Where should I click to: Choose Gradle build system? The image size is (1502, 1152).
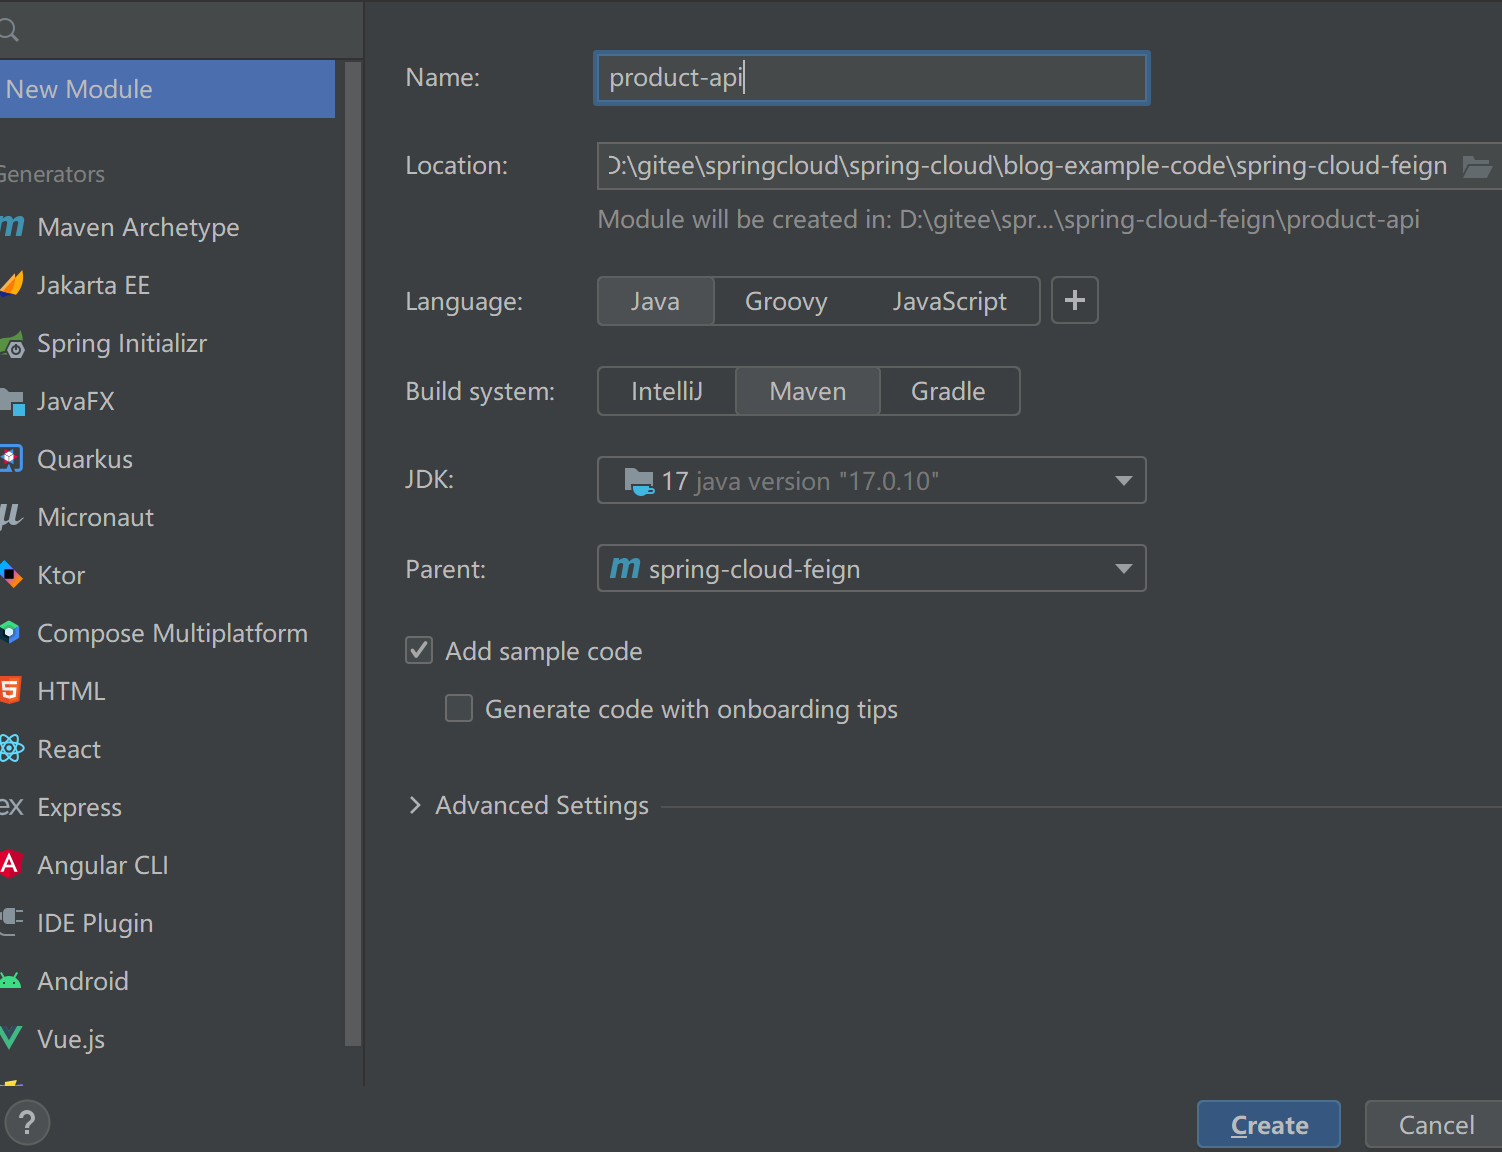(x=948, y=391)
